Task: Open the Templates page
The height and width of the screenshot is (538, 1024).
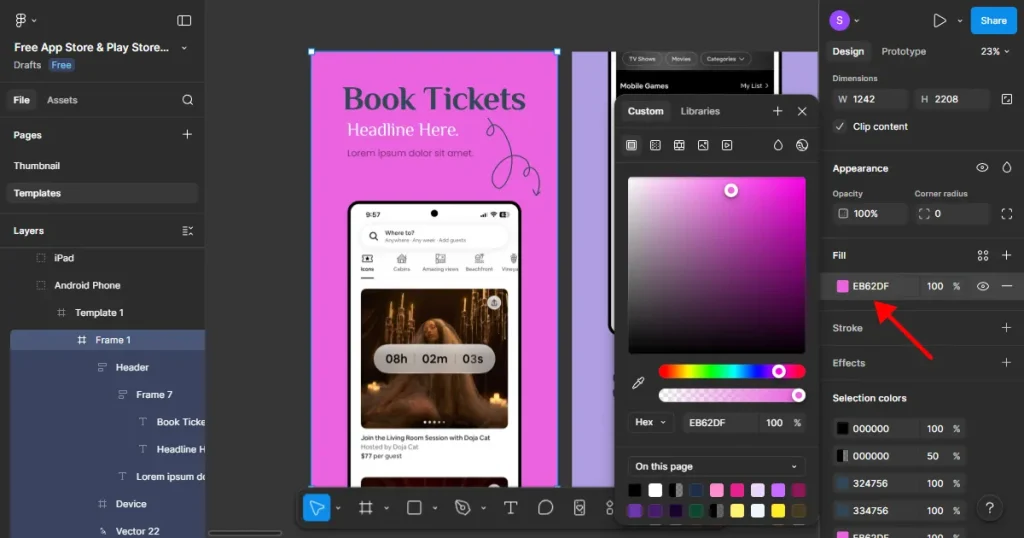Action: 103,193
